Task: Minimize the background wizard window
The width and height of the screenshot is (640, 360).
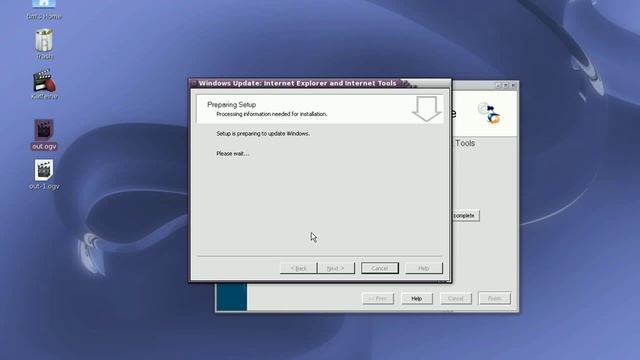Action: [x=498, y=85]
